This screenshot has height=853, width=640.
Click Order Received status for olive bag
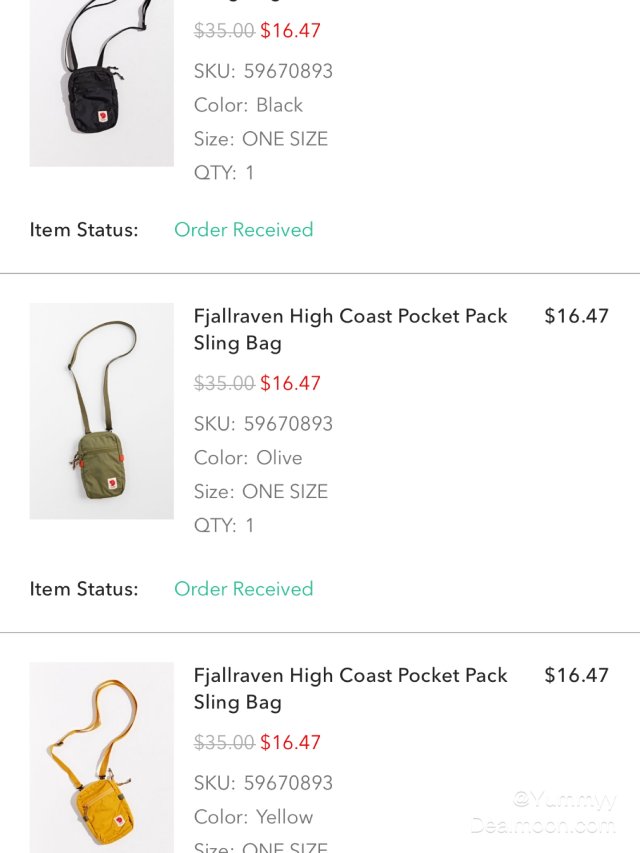point(243,589)
